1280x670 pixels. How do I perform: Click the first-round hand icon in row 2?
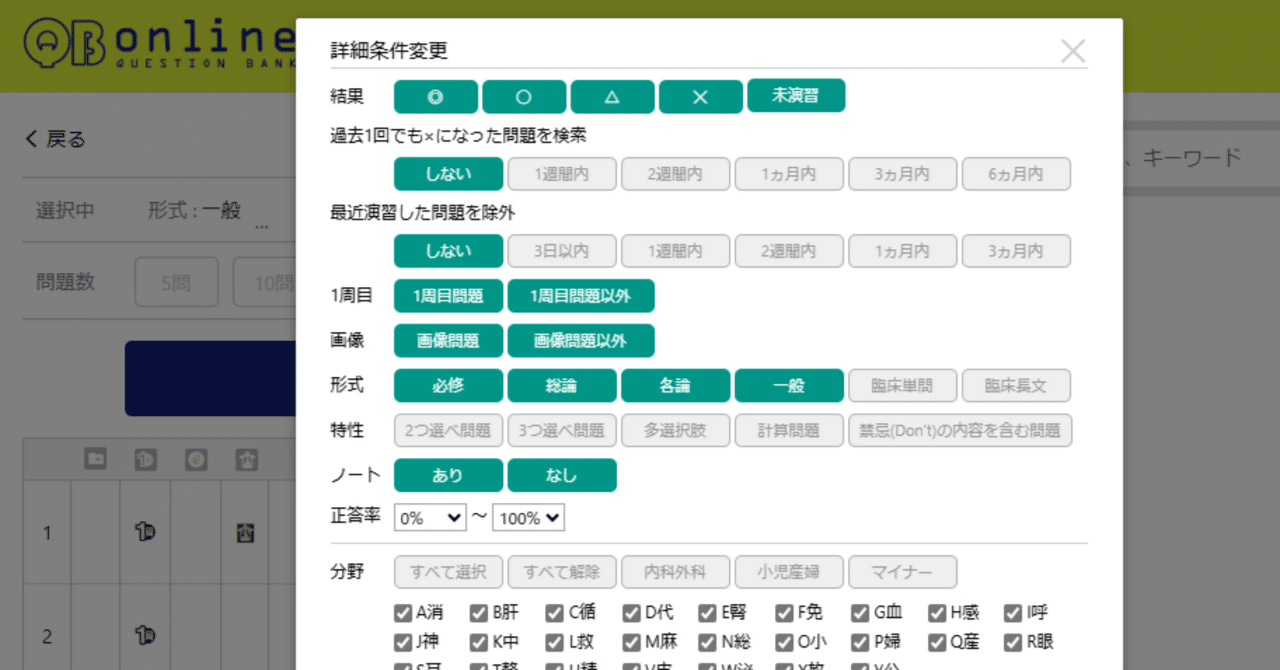[145, 636]
